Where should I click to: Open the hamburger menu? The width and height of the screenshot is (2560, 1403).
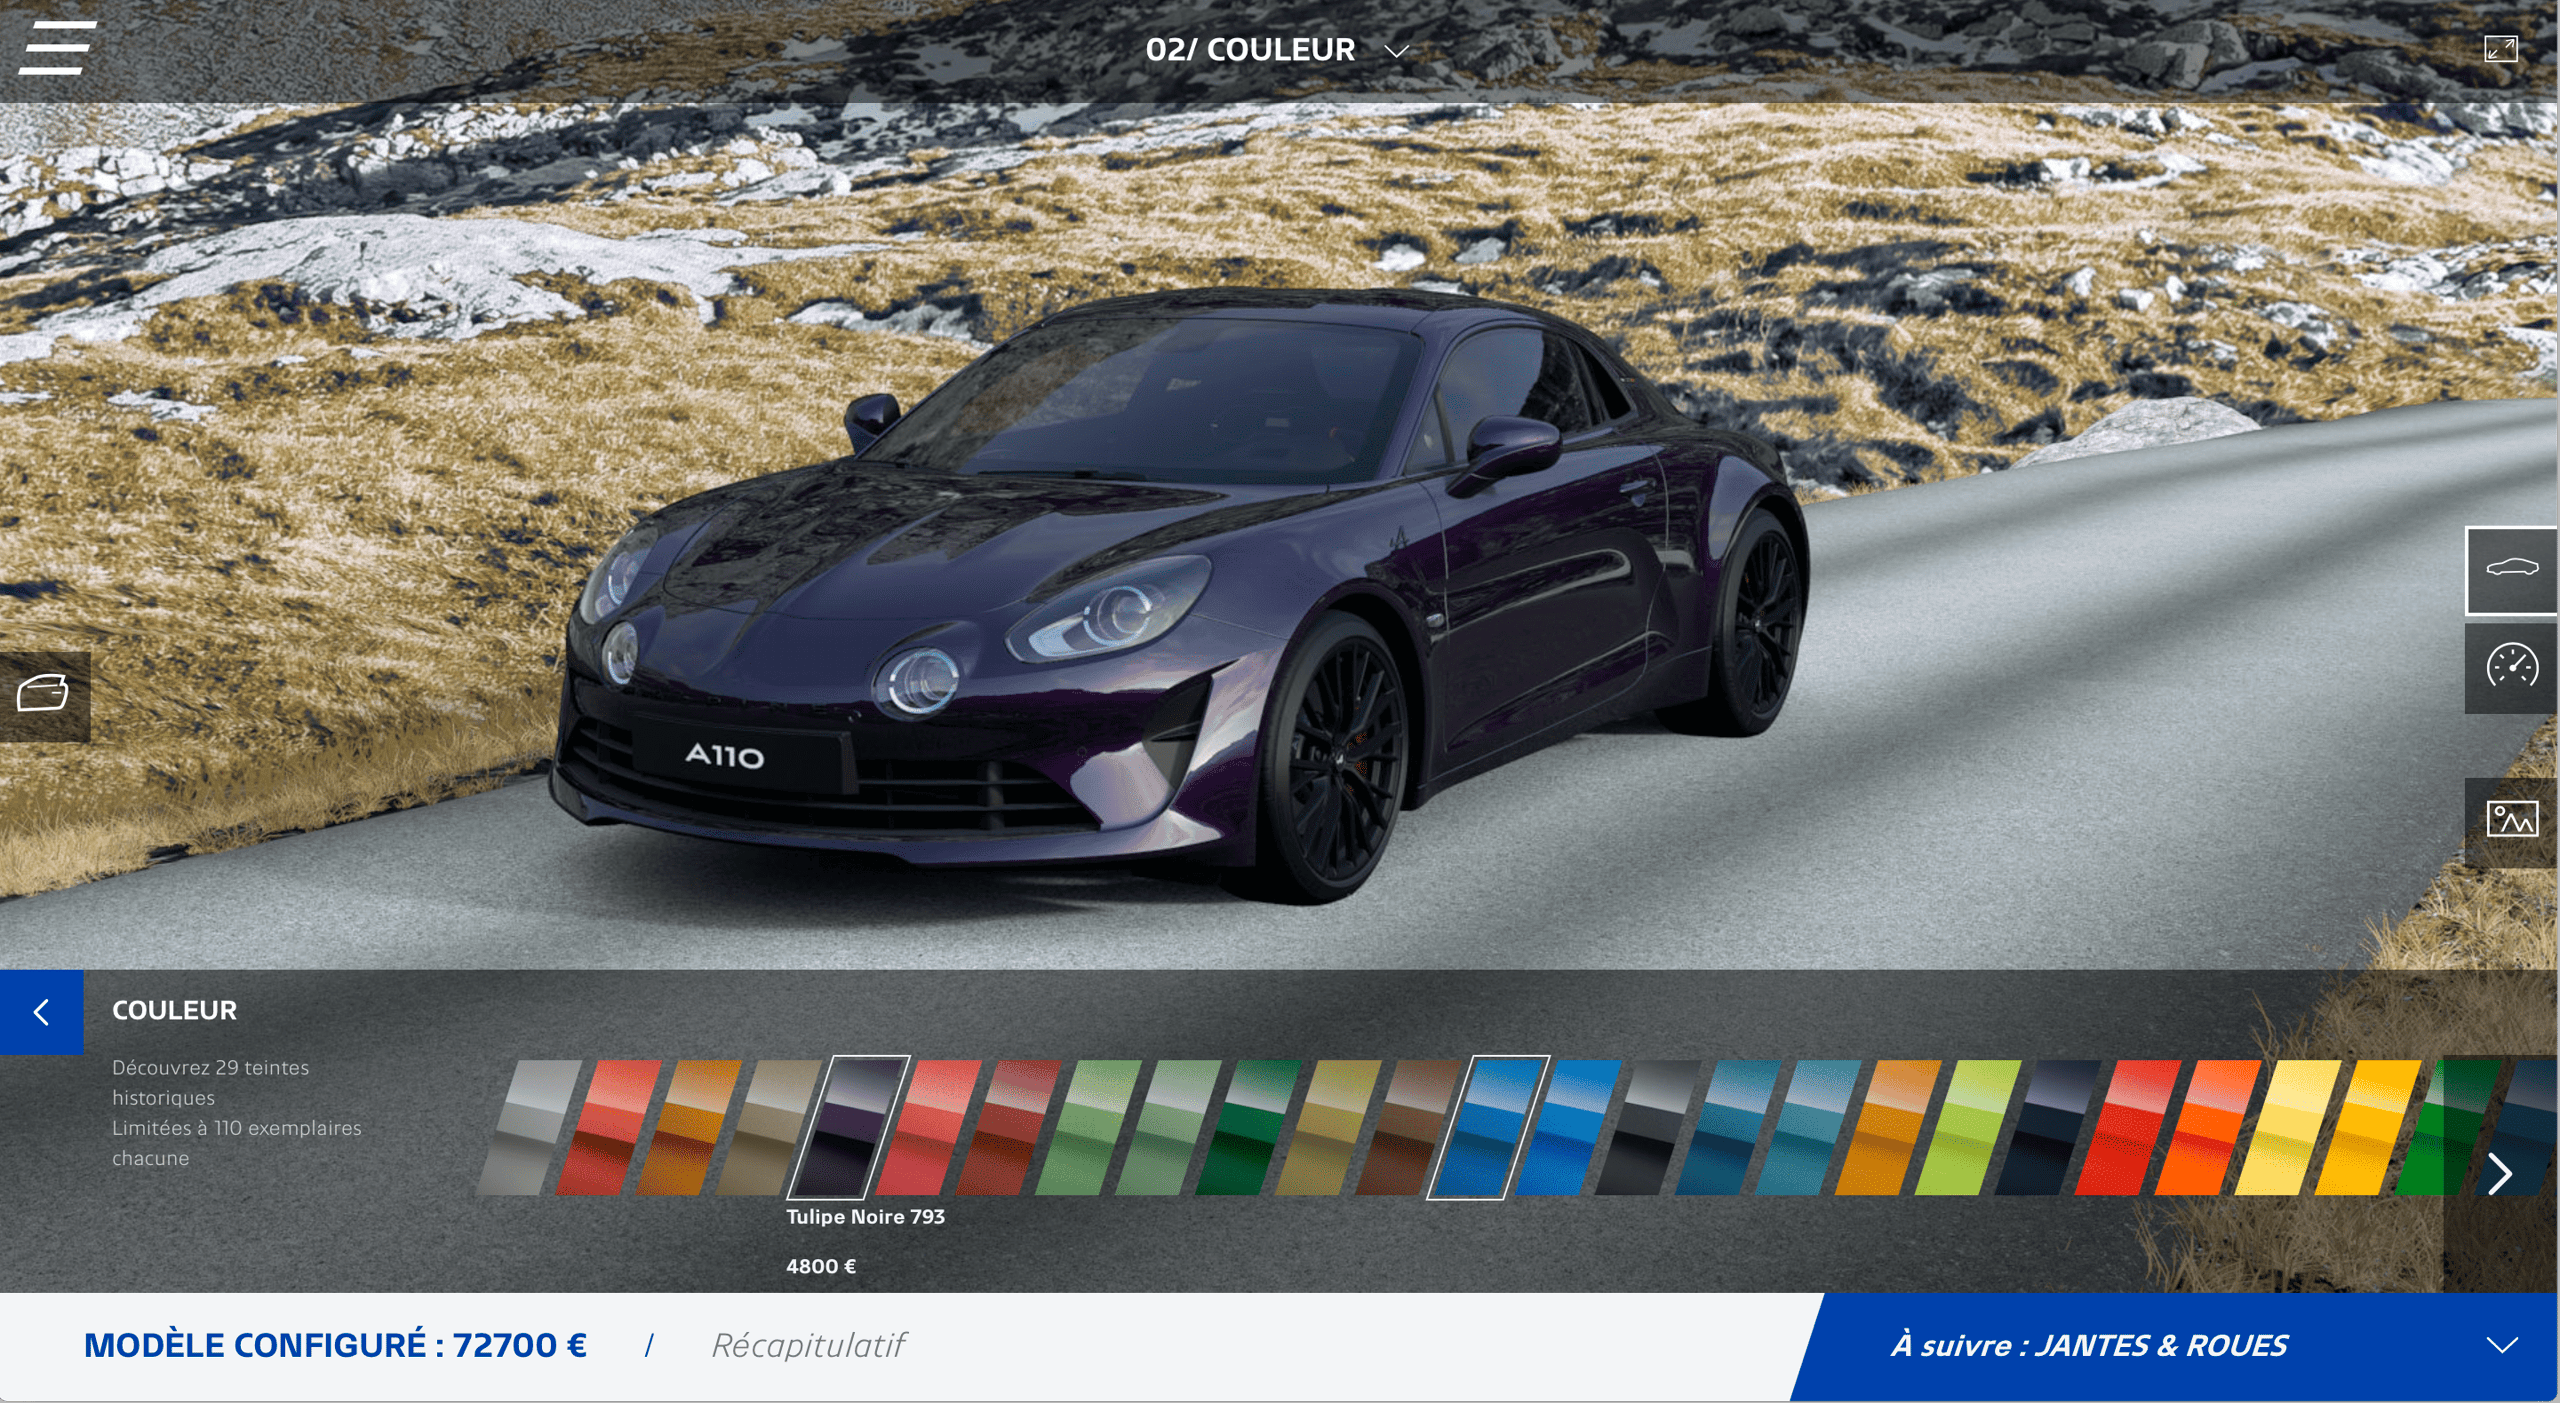pyautogui.click(x=57, y=48)
